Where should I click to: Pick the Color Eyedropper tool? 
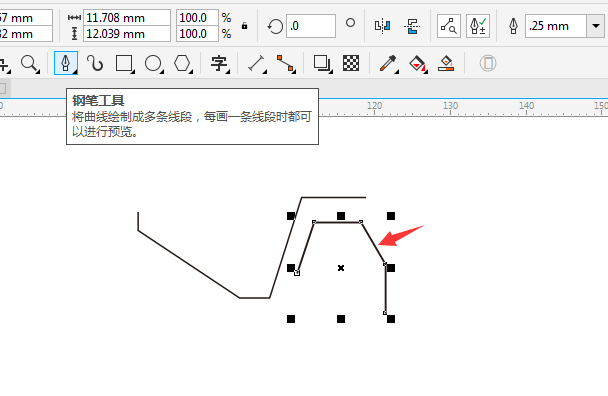click(388, 63)
